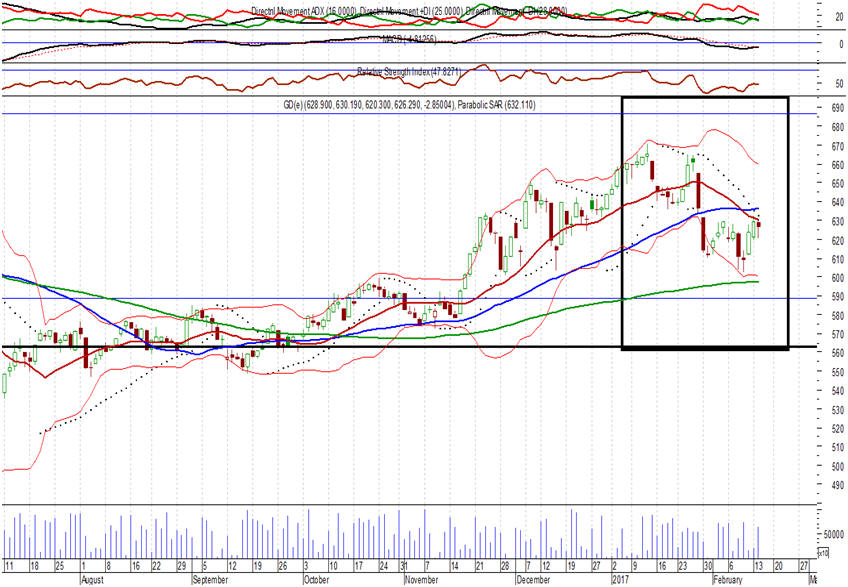Click the date label 30 on time axis
Viewport: 848px width, 587px height.
(x=708, y=566)
